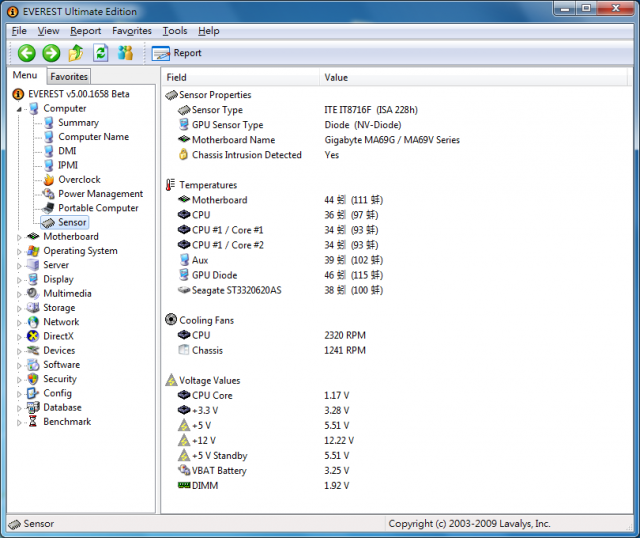Click the DMI icon in the tree
Viewport: 640px width, 538px height.
pyautogui.click(x=49, y=151)
